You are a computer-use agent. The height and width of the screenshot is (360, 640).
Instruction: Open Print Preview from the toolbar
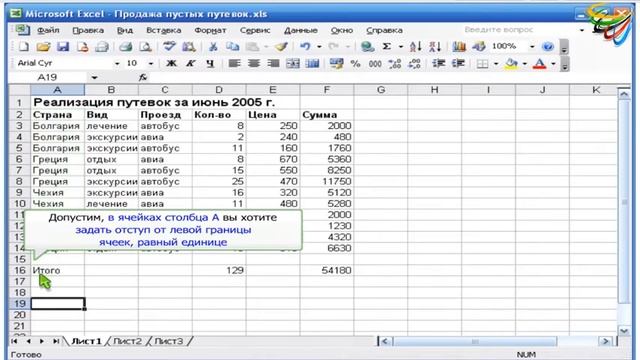pyautogui.click(x=145, y=47)
